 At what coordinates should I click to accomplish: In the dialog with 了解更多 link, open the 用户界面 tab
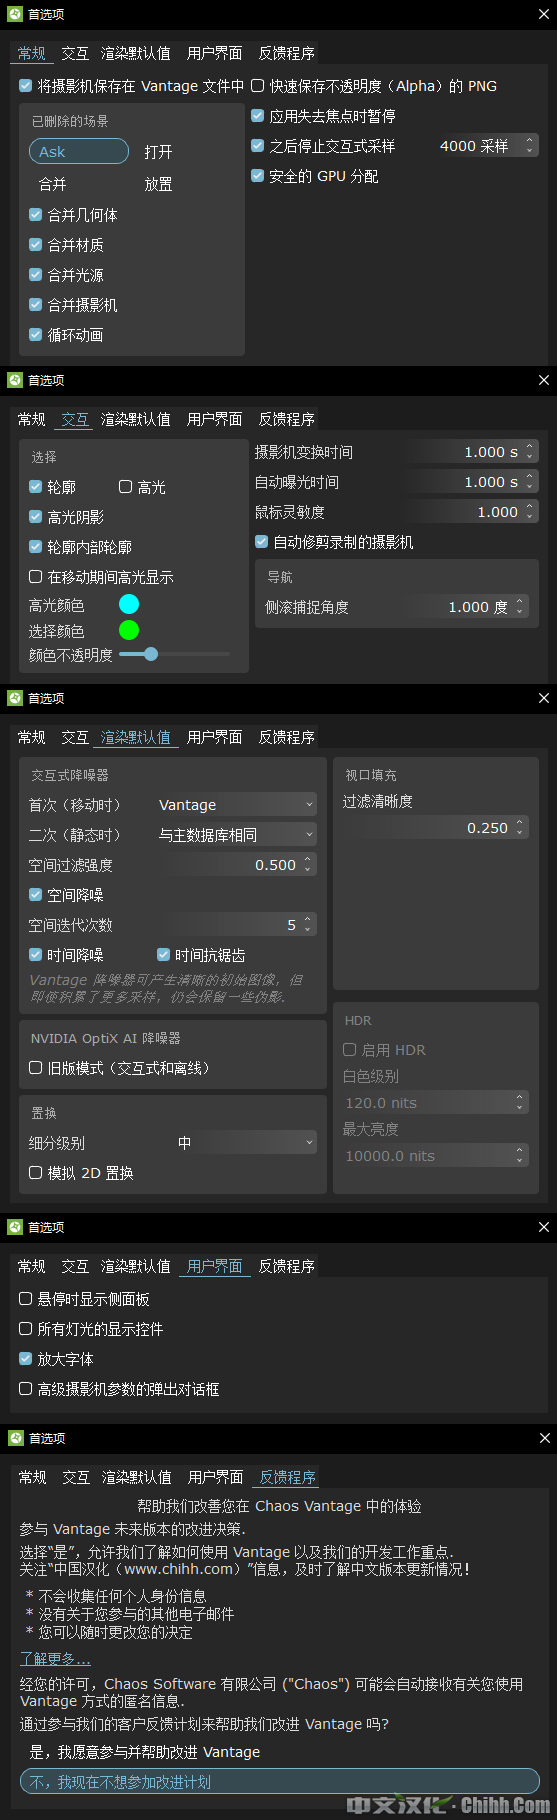[x=216, y=1477]
